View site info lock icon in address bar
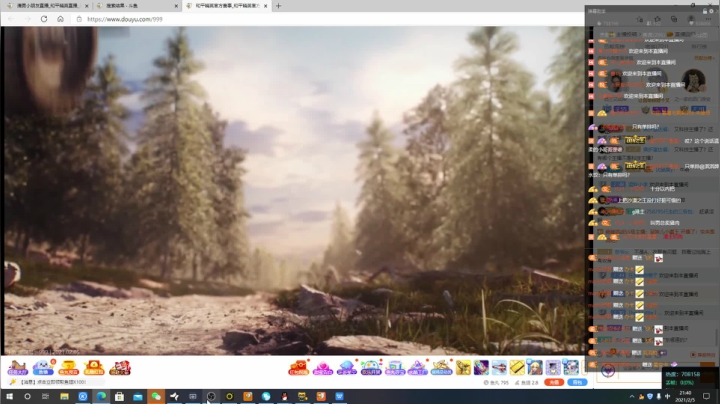This screenshot has width=720, height=404. (79, 19)
